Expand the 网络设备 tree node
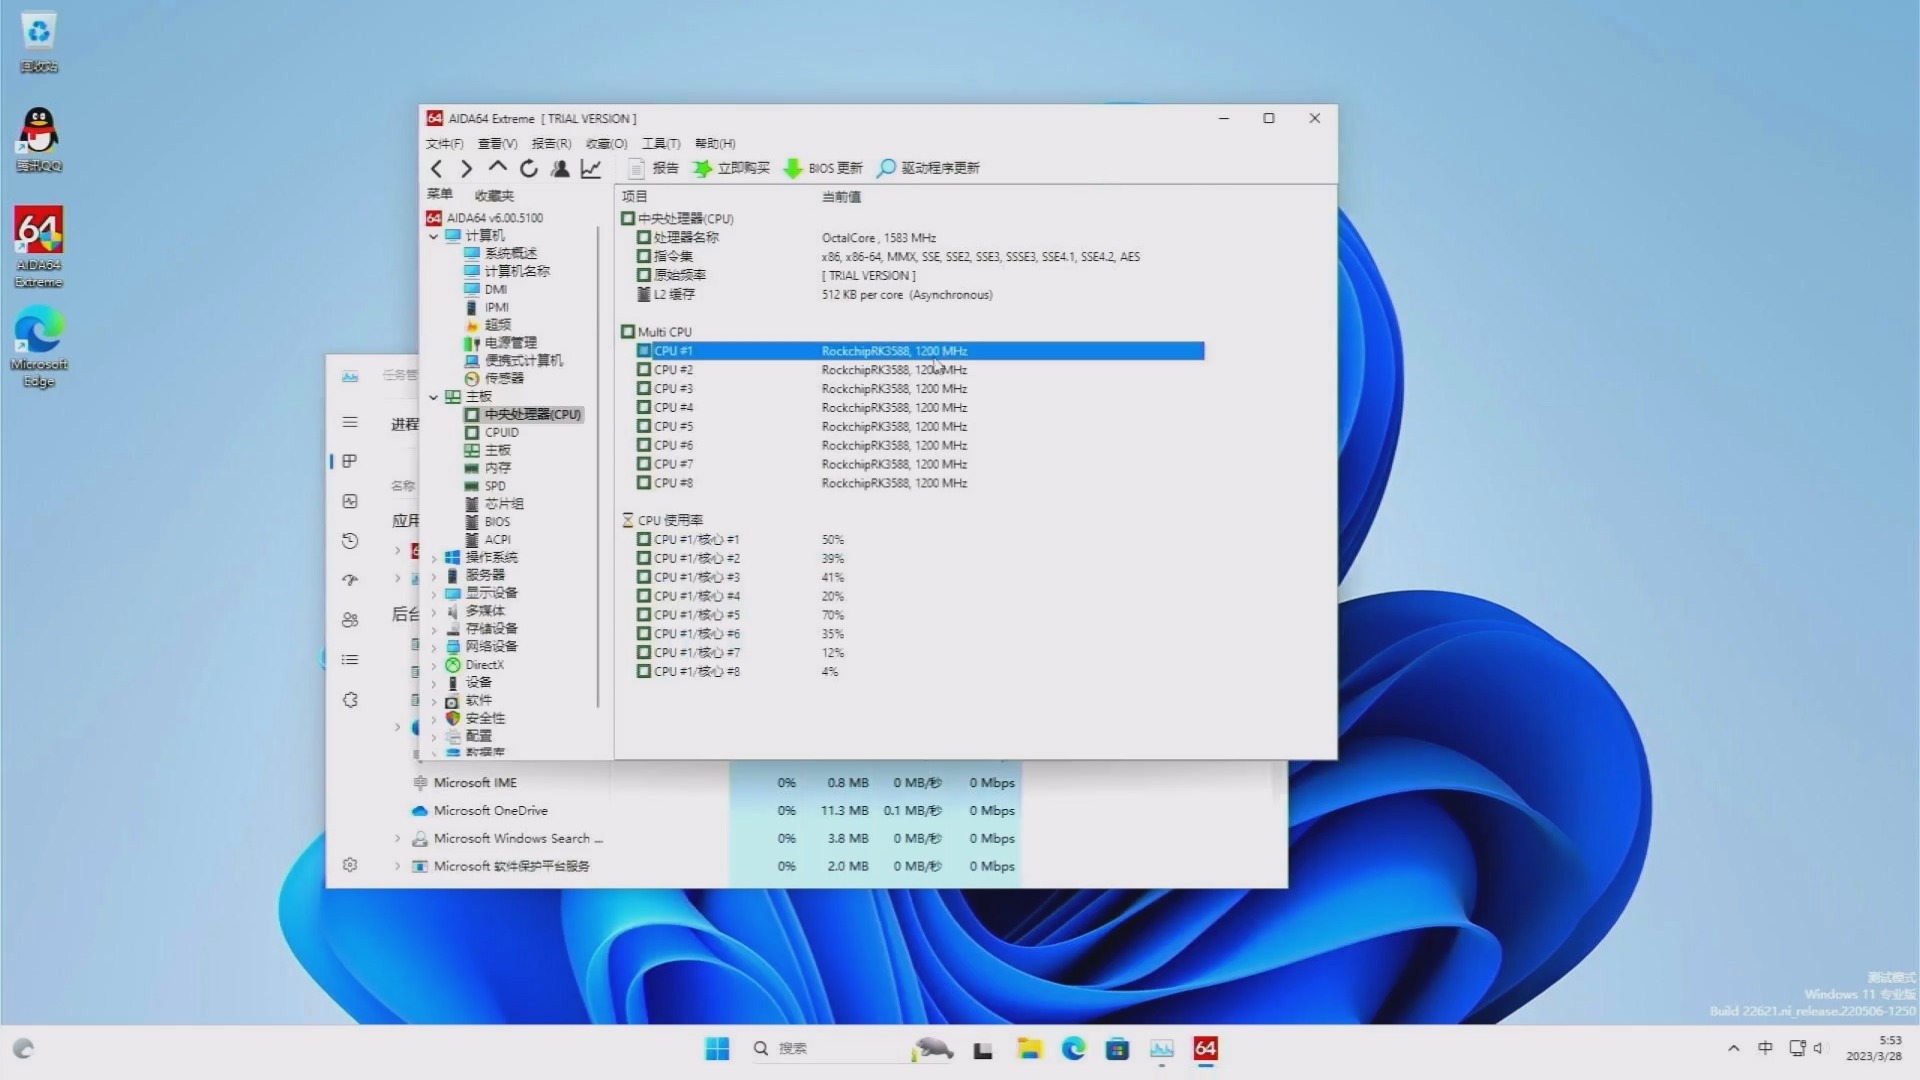Screen dimensions: 1920x1080 point(434,648)
